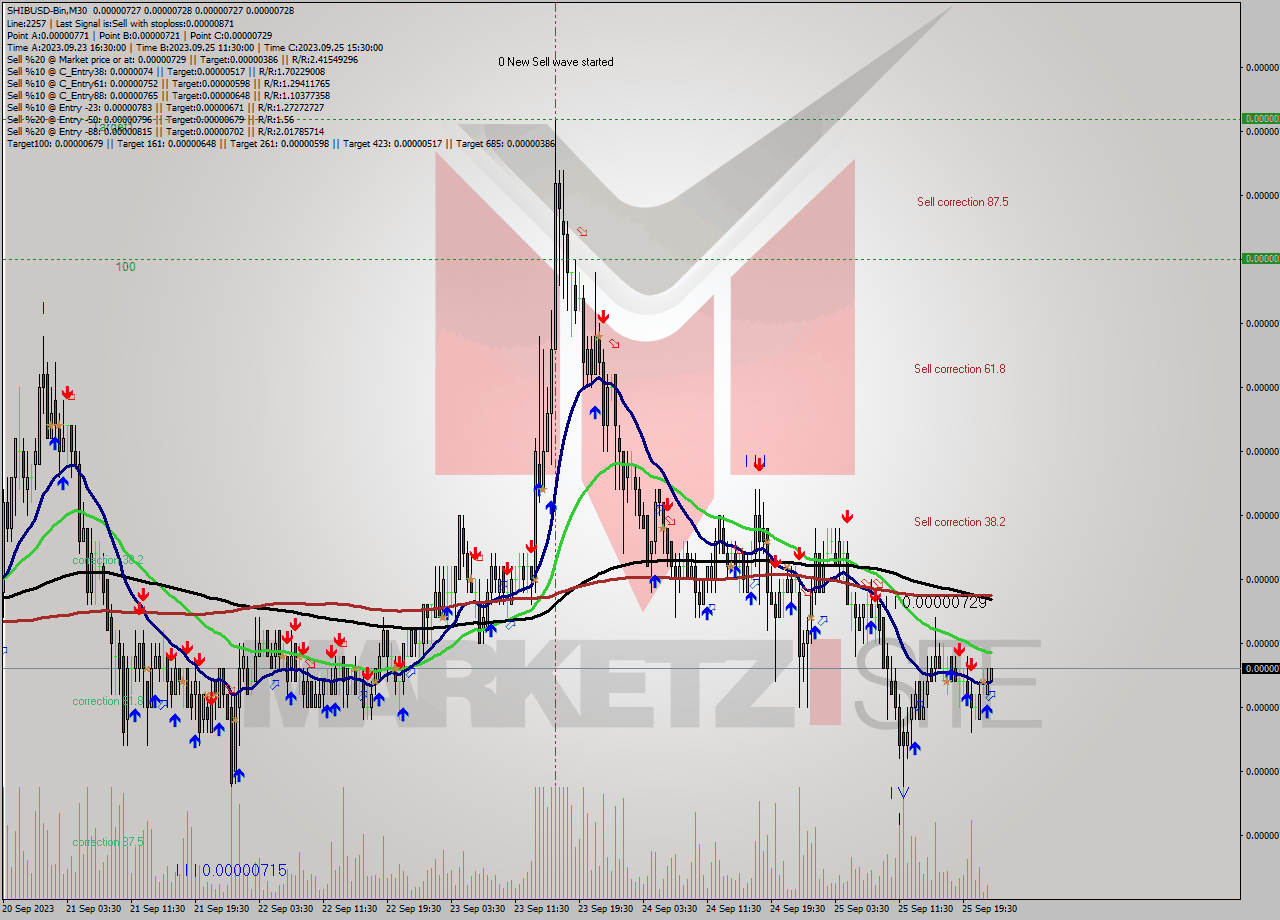1280x920 pixels.
Task: Click '22 Sep 11:30' on the time axis
Action: [x=350, y=909]
